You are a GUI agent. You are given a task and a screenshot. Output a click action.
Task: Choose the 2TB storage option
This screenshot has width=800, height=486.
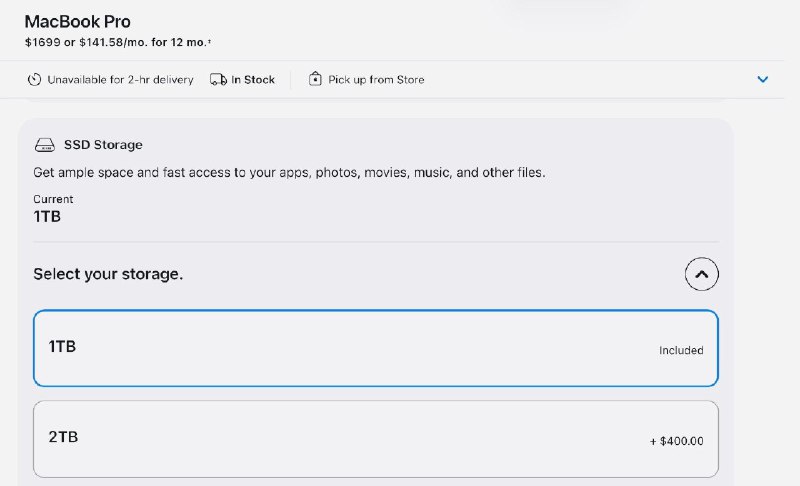point(375,439)
